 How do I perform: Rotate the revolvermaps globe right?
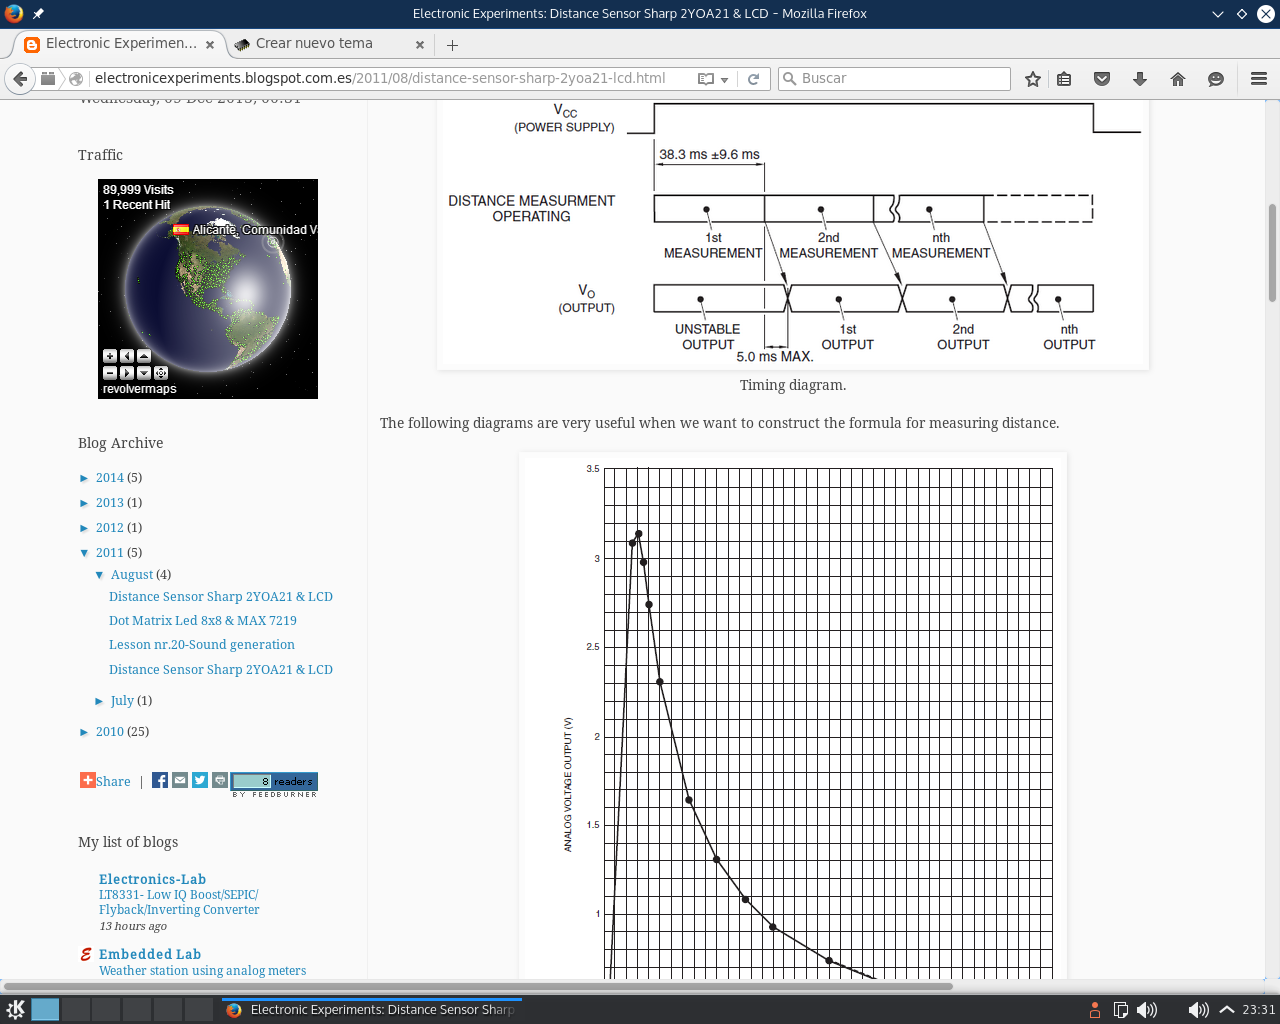click(127, 373)
